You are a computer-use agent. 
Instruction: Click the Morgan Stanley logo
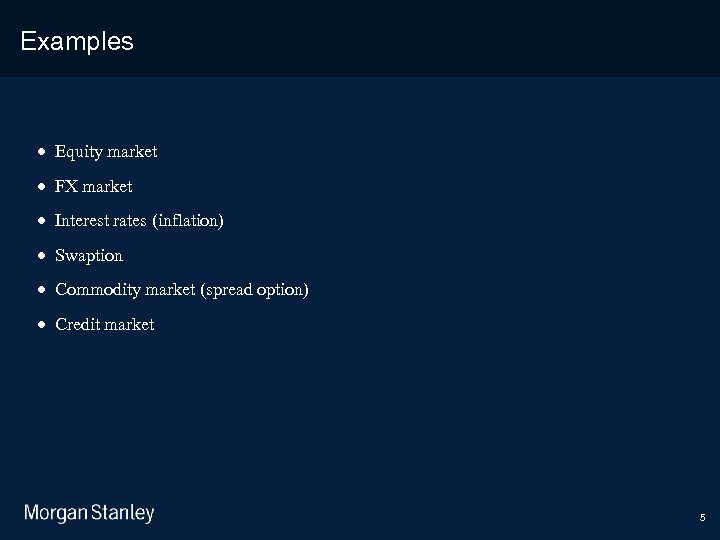coord(89,514)
